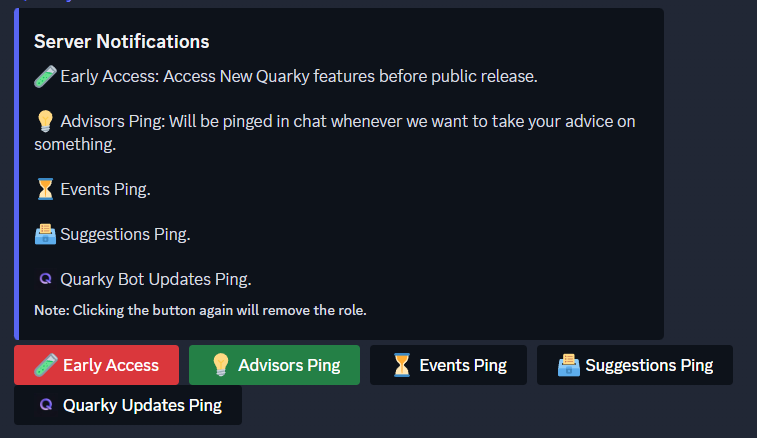Click the Early Access description line in embed
This screenshot has width=757, height=438.
tap(298, 76)
